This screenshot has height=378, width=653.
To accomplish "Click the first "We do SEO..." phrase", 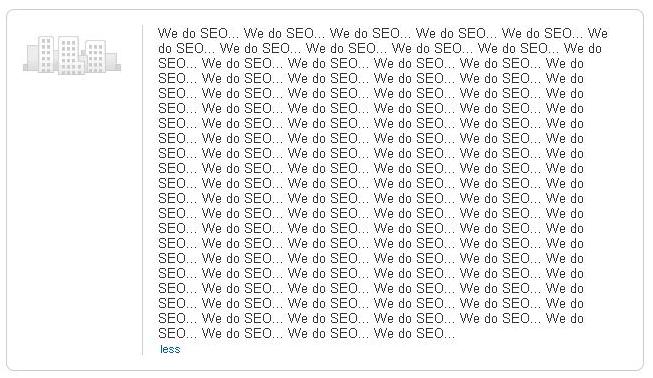I will click(198, 33).
